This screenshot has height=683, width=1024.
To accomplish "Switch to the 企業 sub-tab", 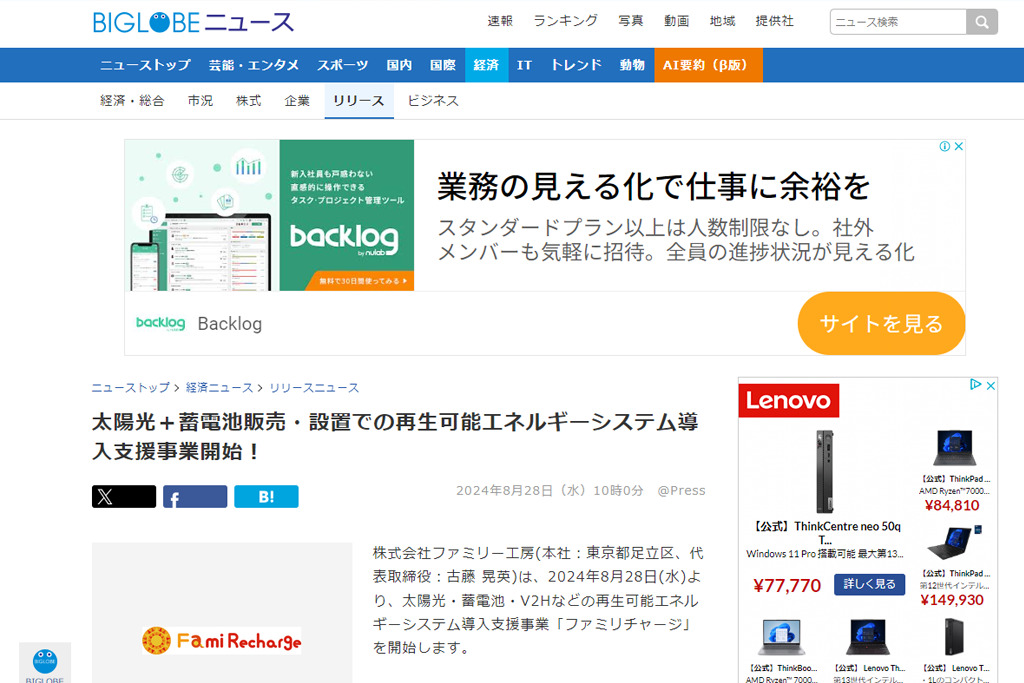I will coord(297,101).
